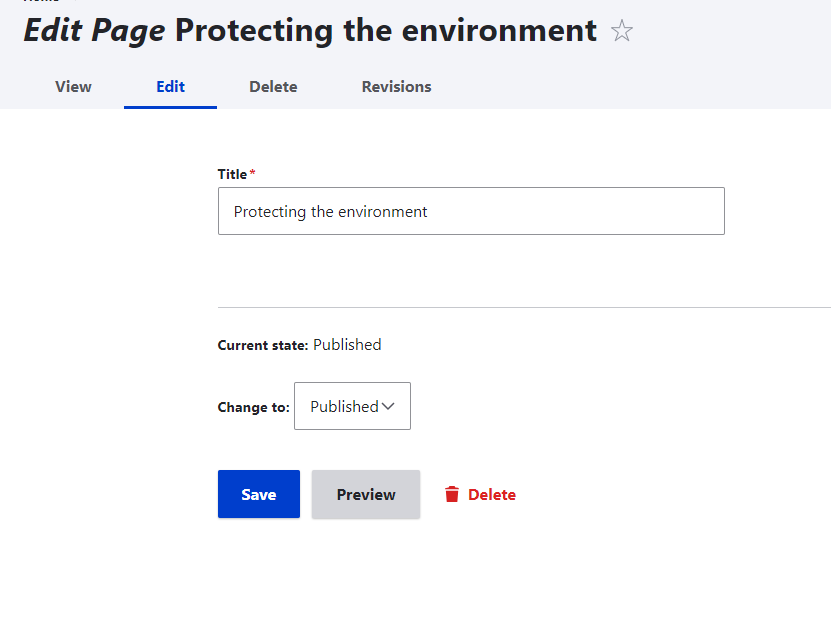The image size is (831, 644).
Task: Select the title Protecting the environment text
Action: click(x=329, y=211)
